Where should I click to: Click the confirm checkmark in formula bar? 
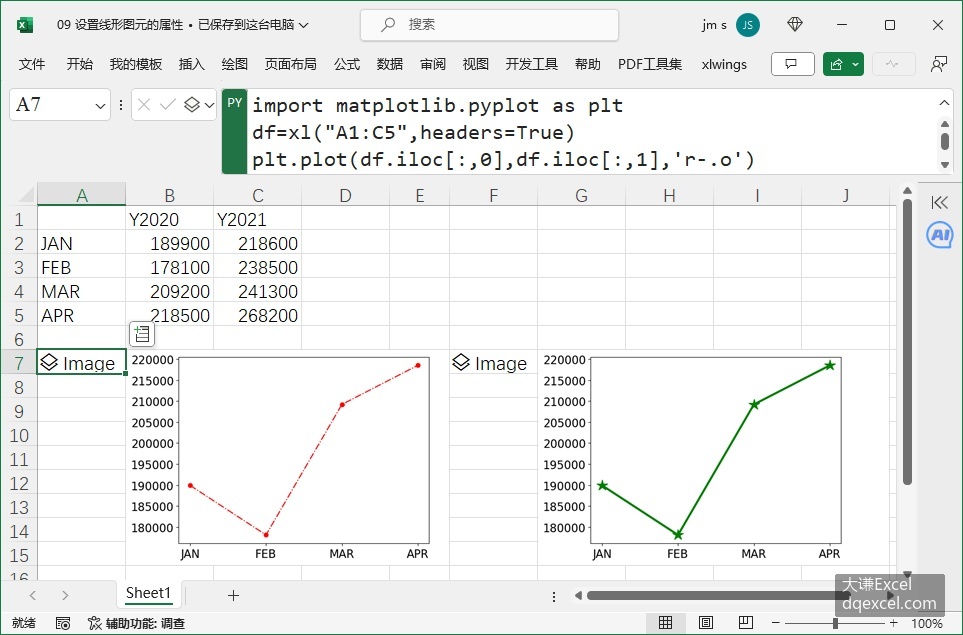(167, 105)
